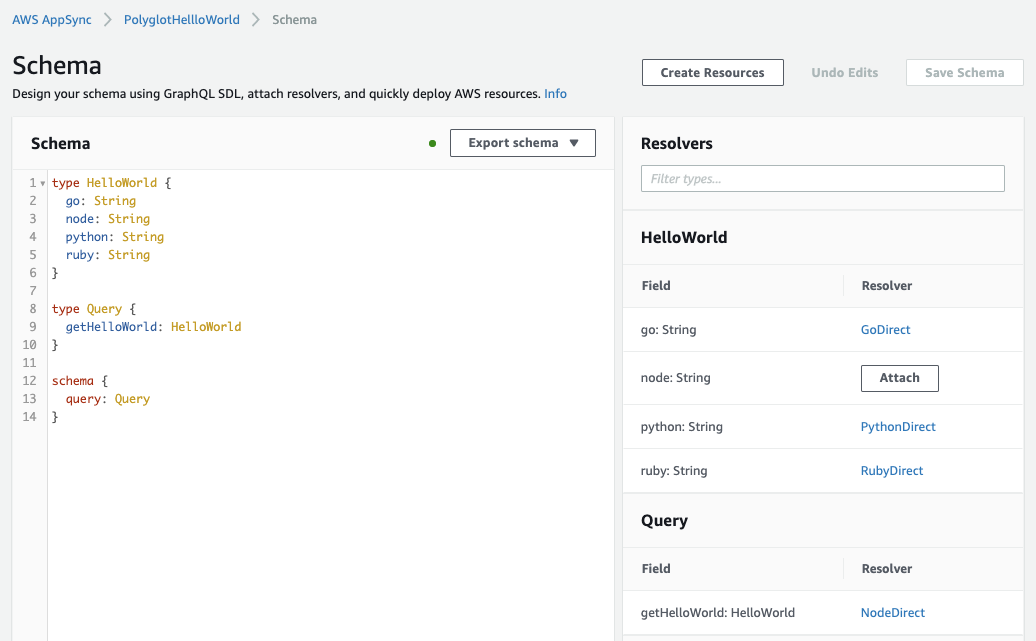Focus the Filter types search field
The height and width of the screenshot is (641, 1036).
(x=822, y=179)
